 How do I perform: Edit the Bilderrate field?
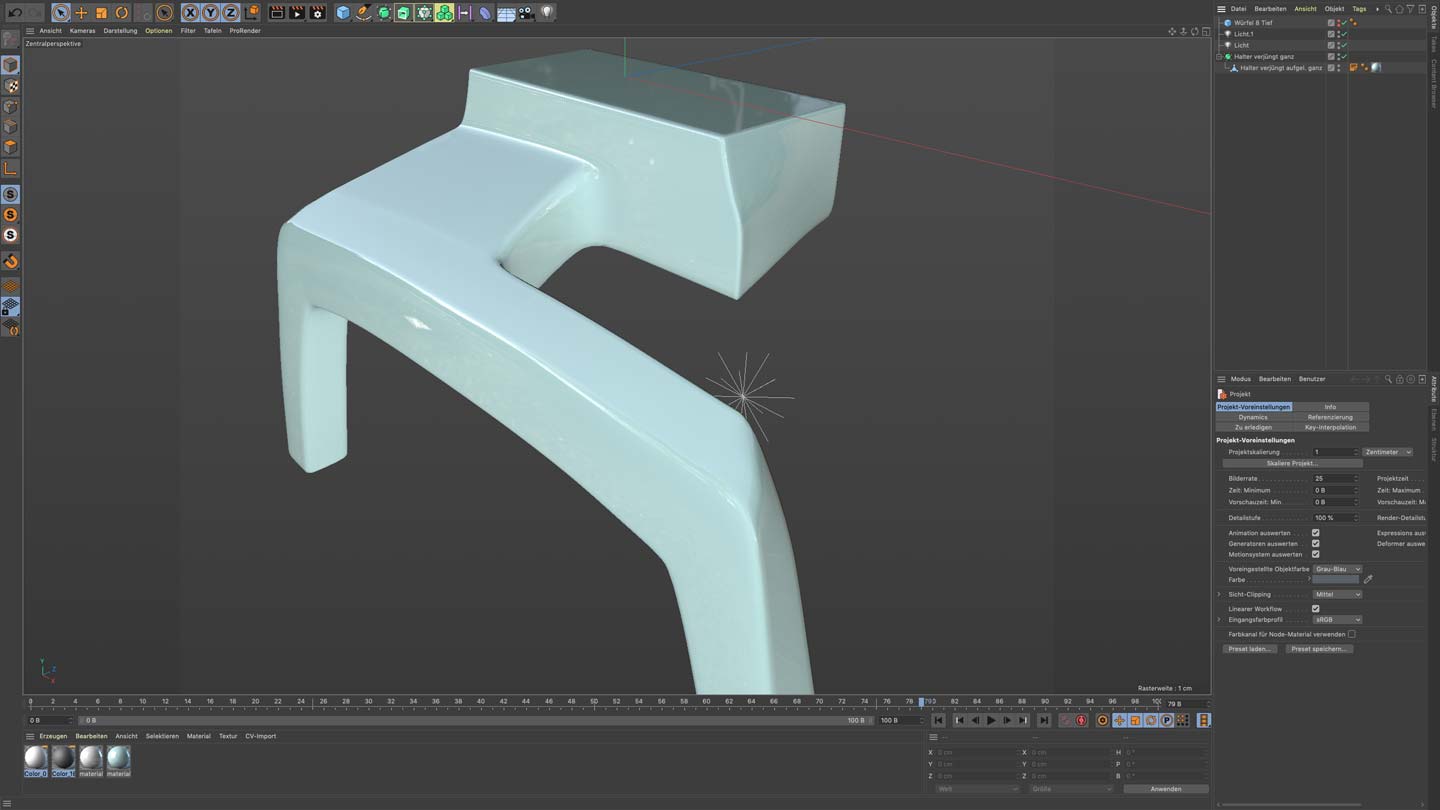[1335, 479]
